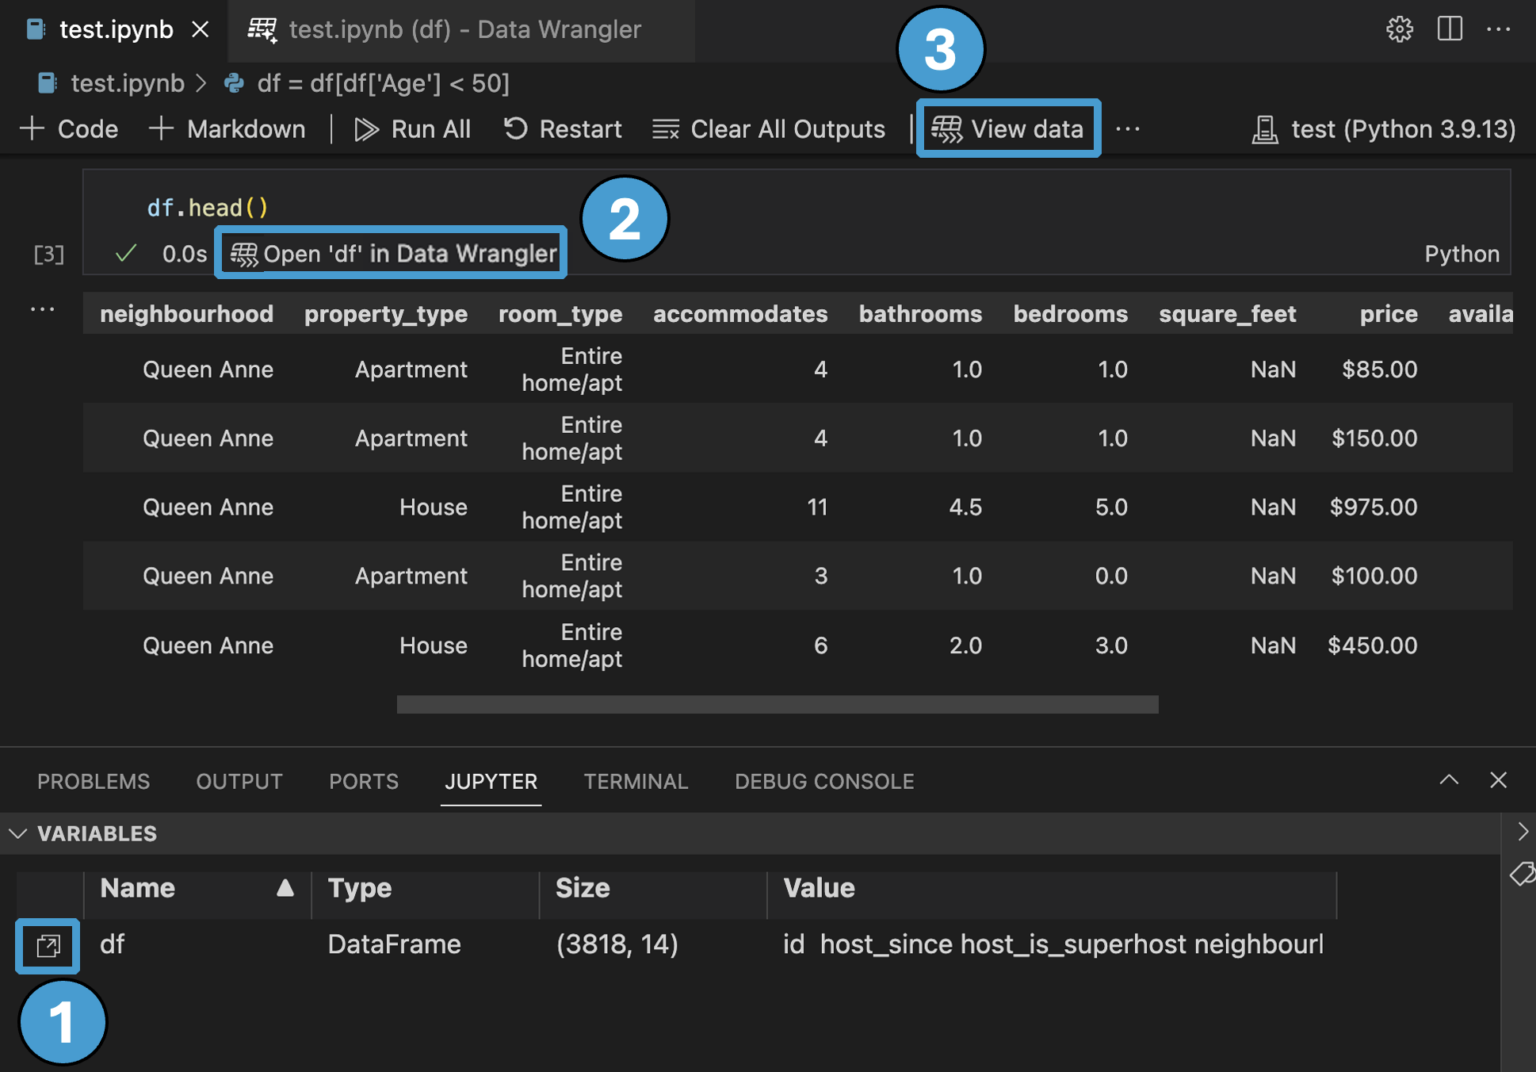The height and width of the screenshot is (1072, 1536).
Task: Restart the notebook kernel
Action: click(x=562, y=128)
